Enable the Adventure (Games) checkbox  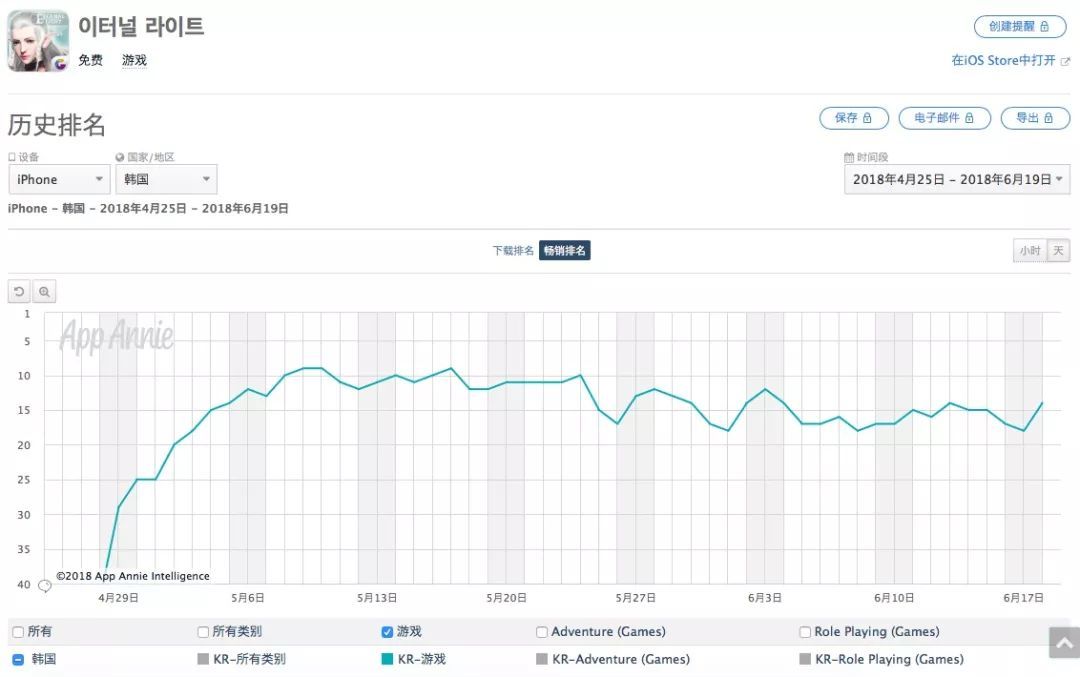tap(542, 632)
